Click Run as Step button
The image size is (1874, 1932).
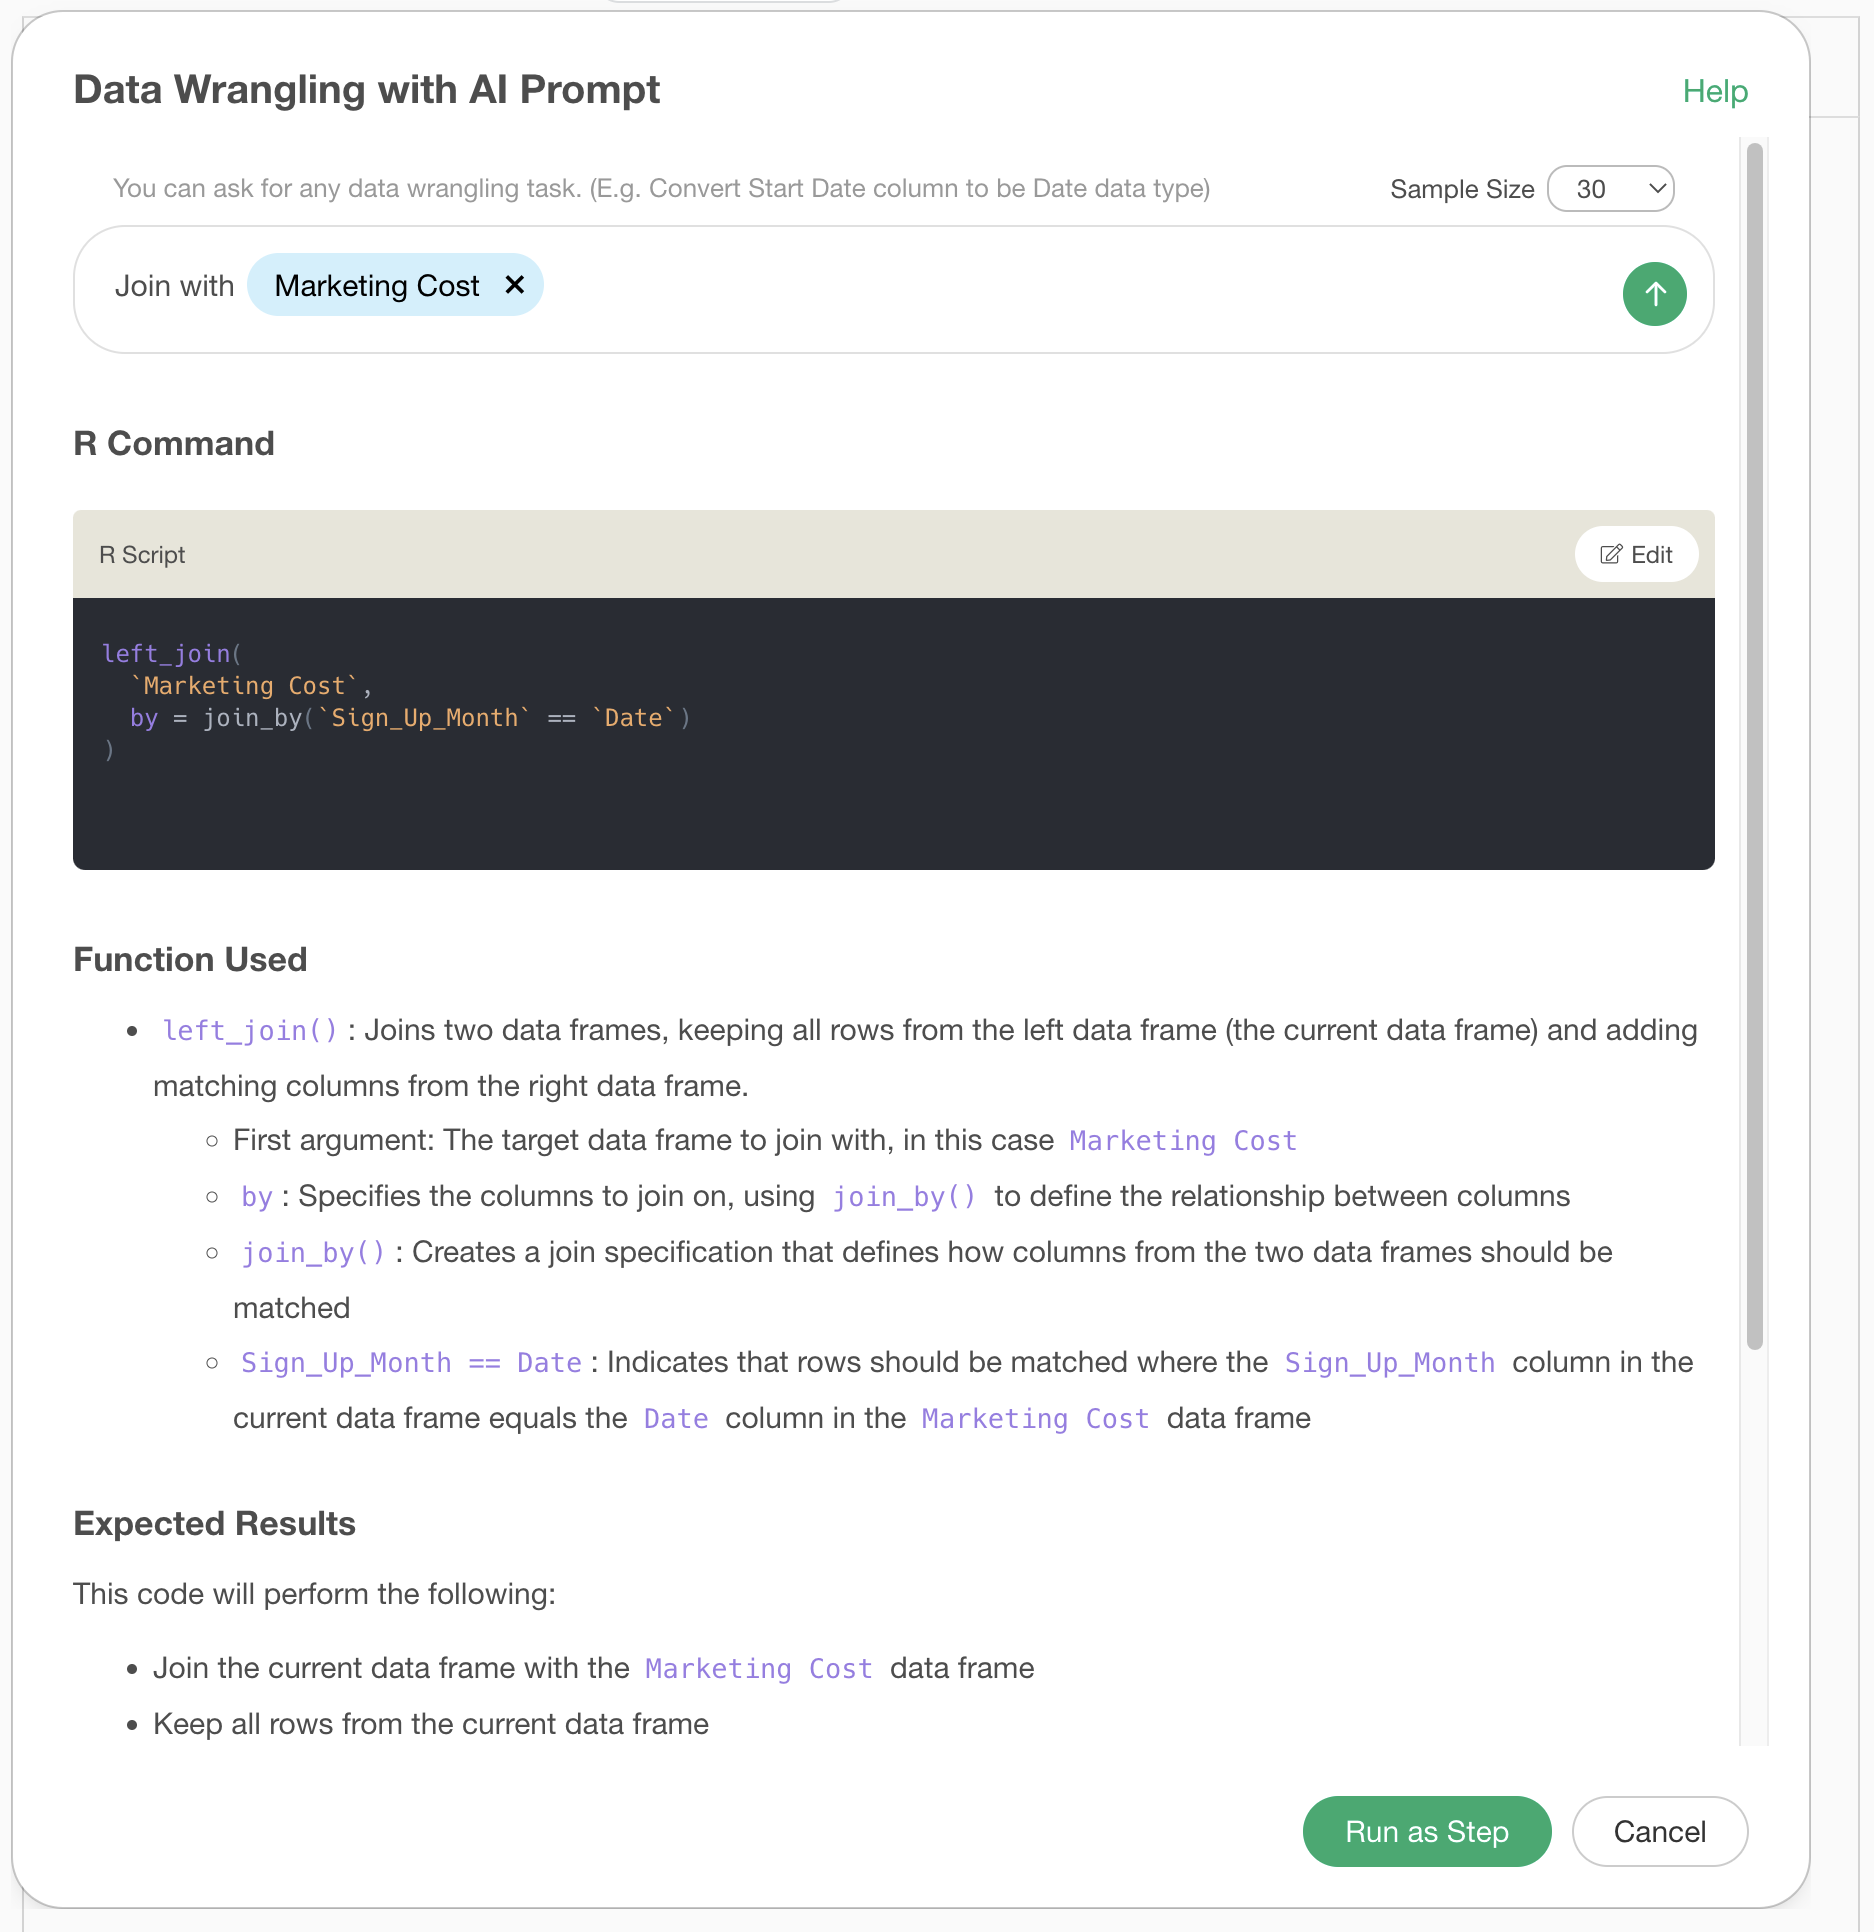pos(1427,1831)
